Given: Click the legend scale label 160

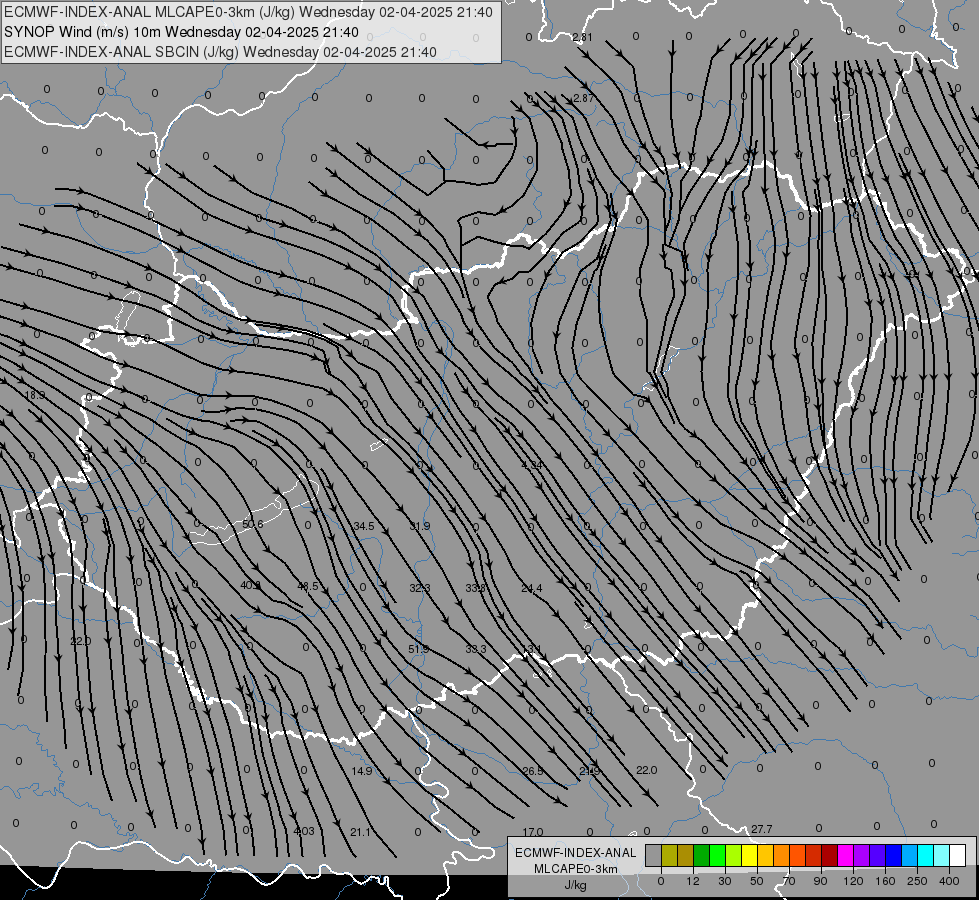Looking at the screenshot, I should pyautogui.click(x=885, y=881).
